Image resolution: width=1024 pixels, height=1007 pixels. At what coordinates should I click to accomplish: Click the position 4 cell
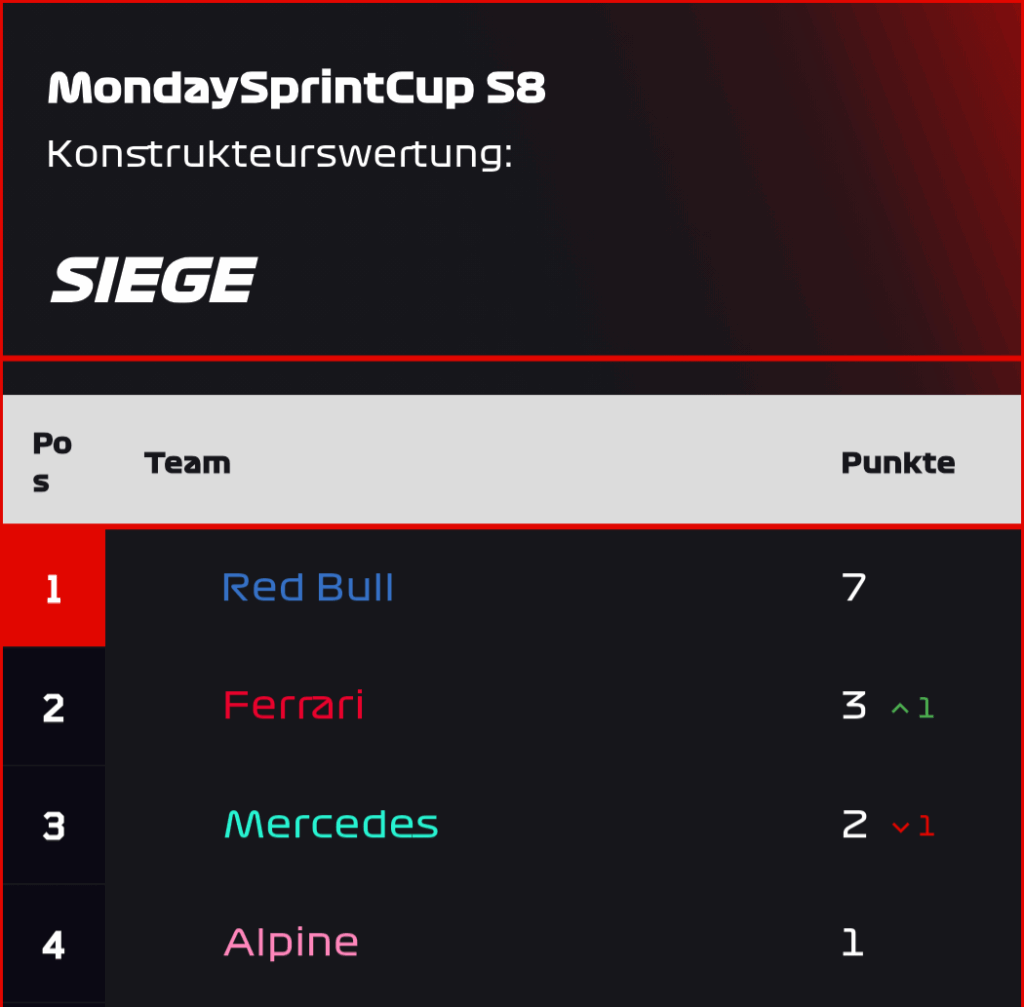pos(54,944)
